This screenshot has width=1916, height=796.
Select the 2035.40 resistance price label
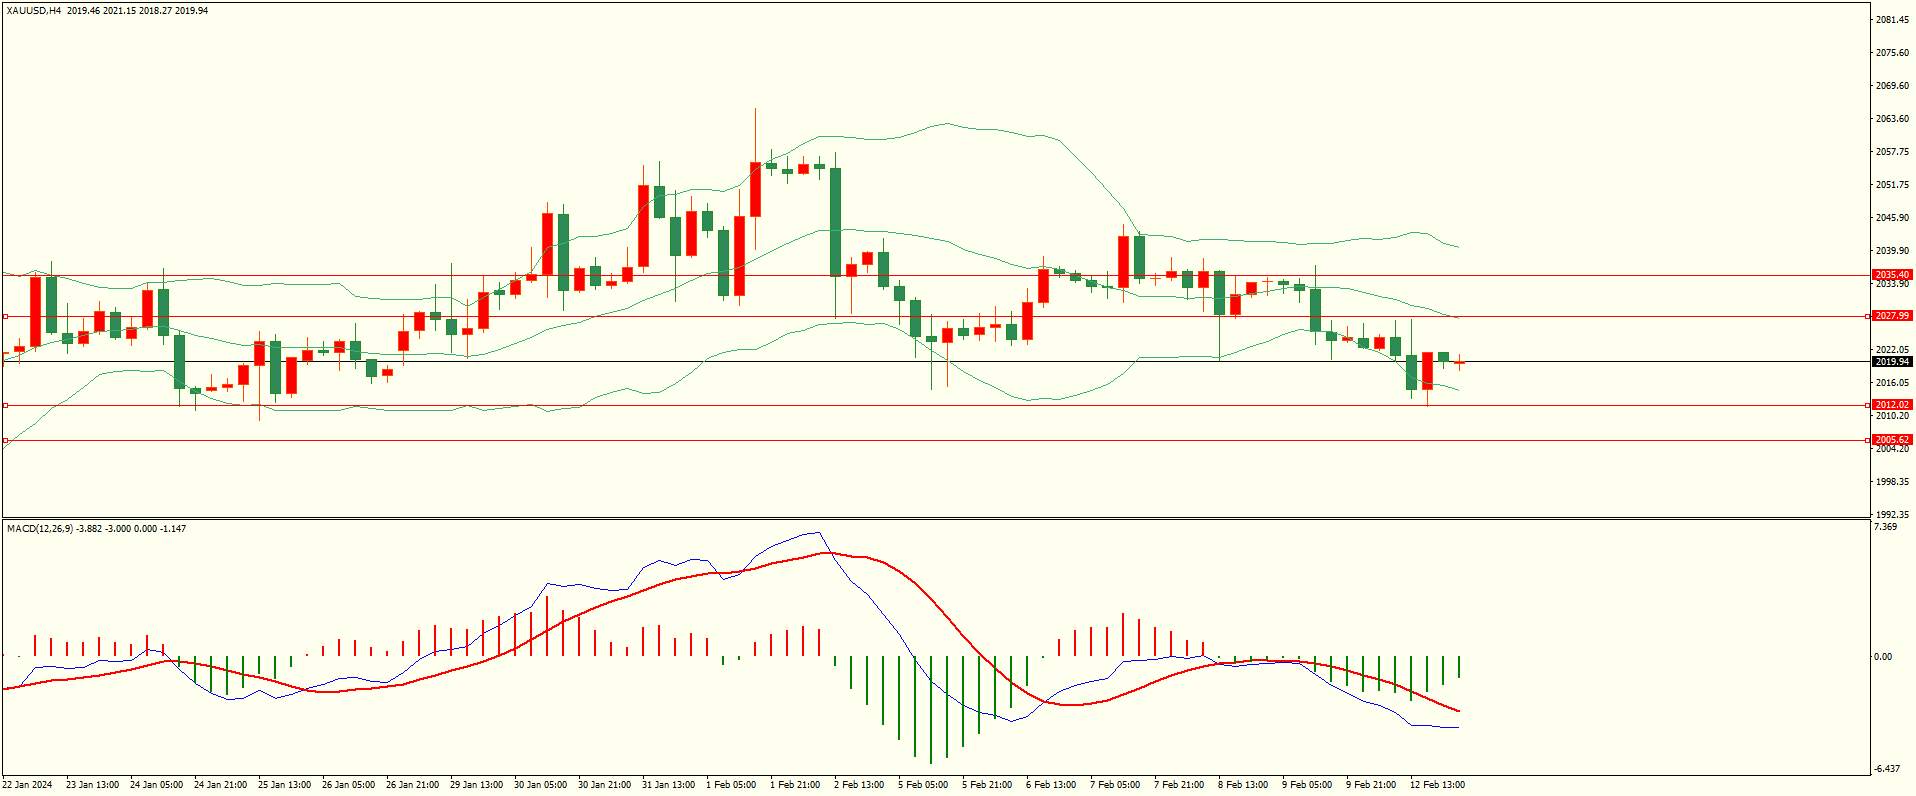pyautogui.click(x=1892, y=275)
